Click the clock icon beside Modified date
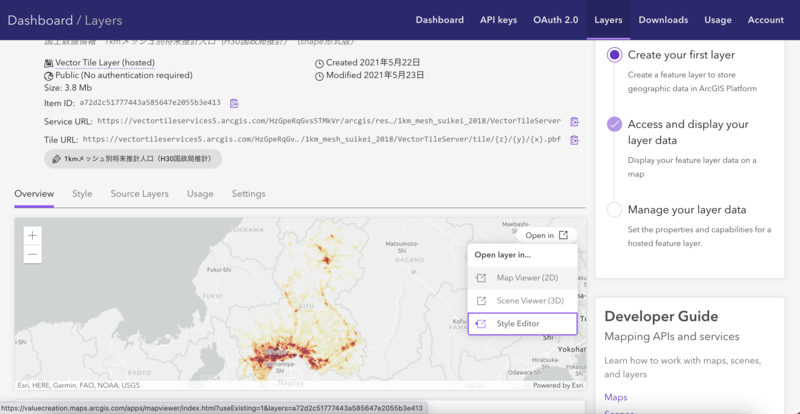Screen dimensions: 800x414 coord(319,77)
